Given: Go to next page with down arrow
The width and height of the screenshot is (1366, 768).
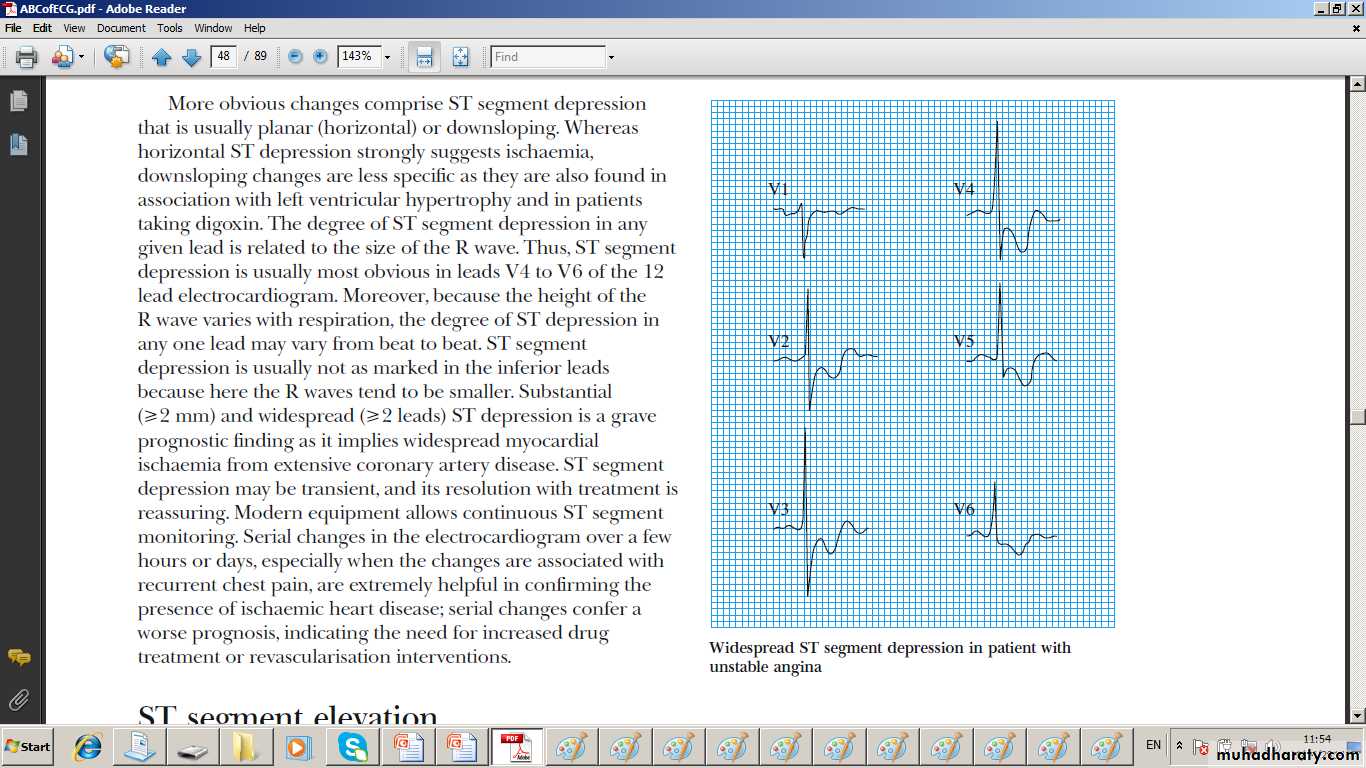Looking at the screenshot, I should [x=191, y=57].
